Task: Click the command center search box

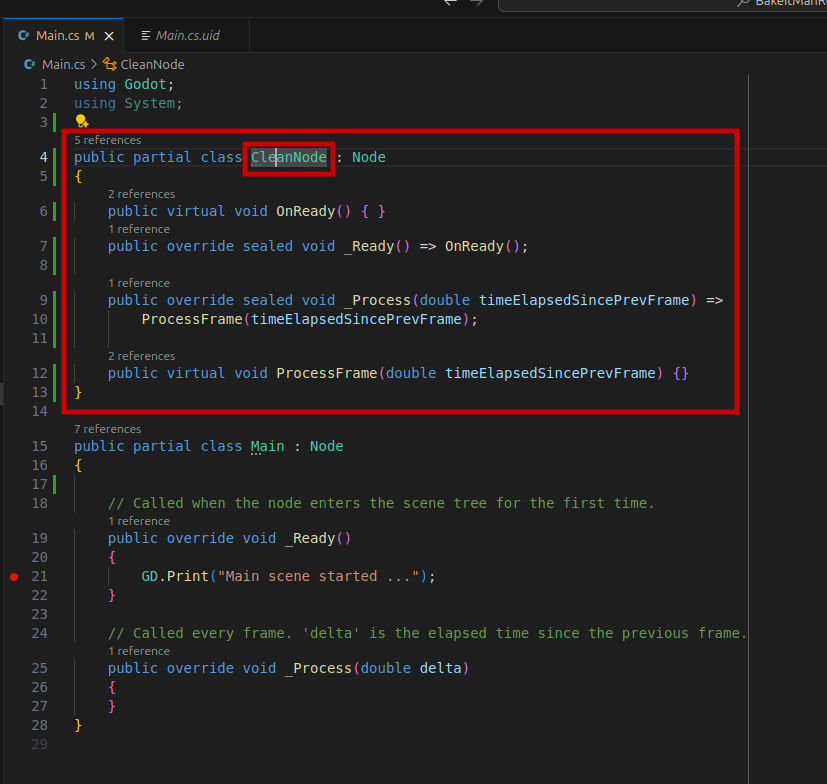Action: click(662, 4)
